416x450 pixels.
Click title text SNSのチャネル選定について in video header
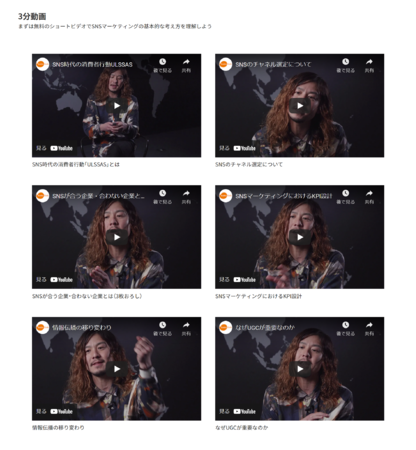273,64
